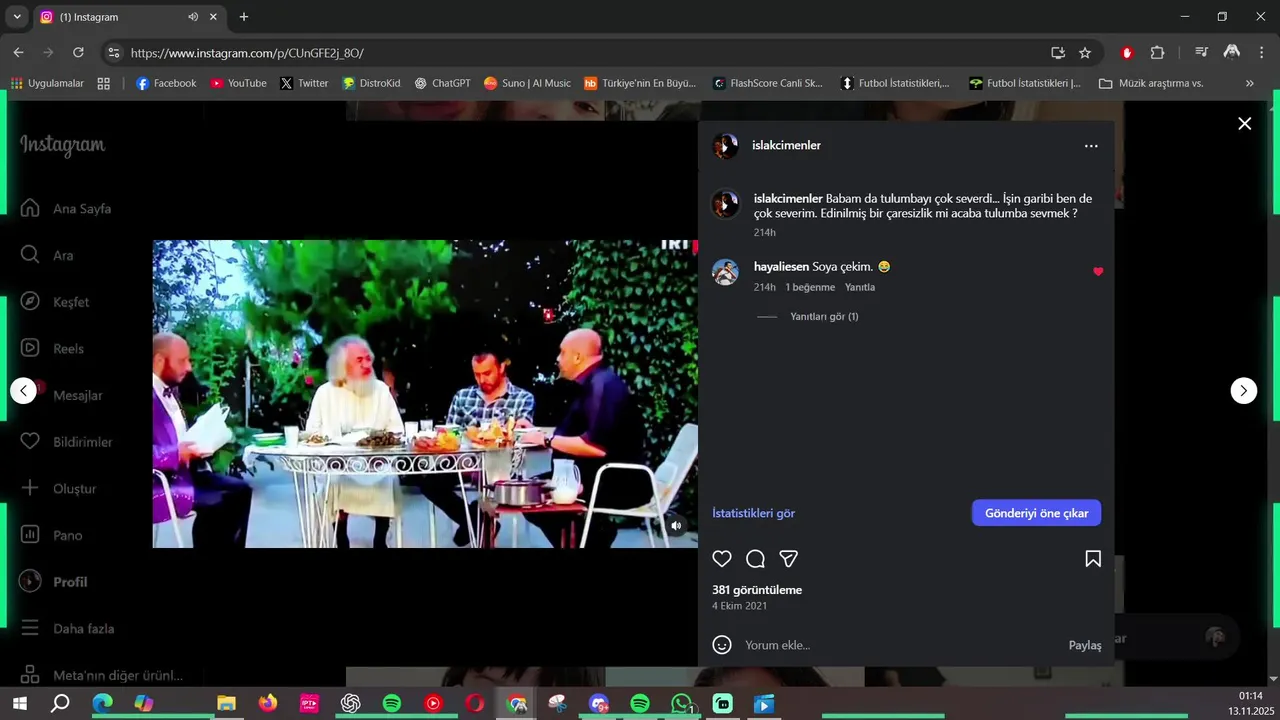The height and width of the screenshot is (720, 1280).
Task: Open Meta'nın diğer ürünleri menu
Action: click(x=102, y=675)
